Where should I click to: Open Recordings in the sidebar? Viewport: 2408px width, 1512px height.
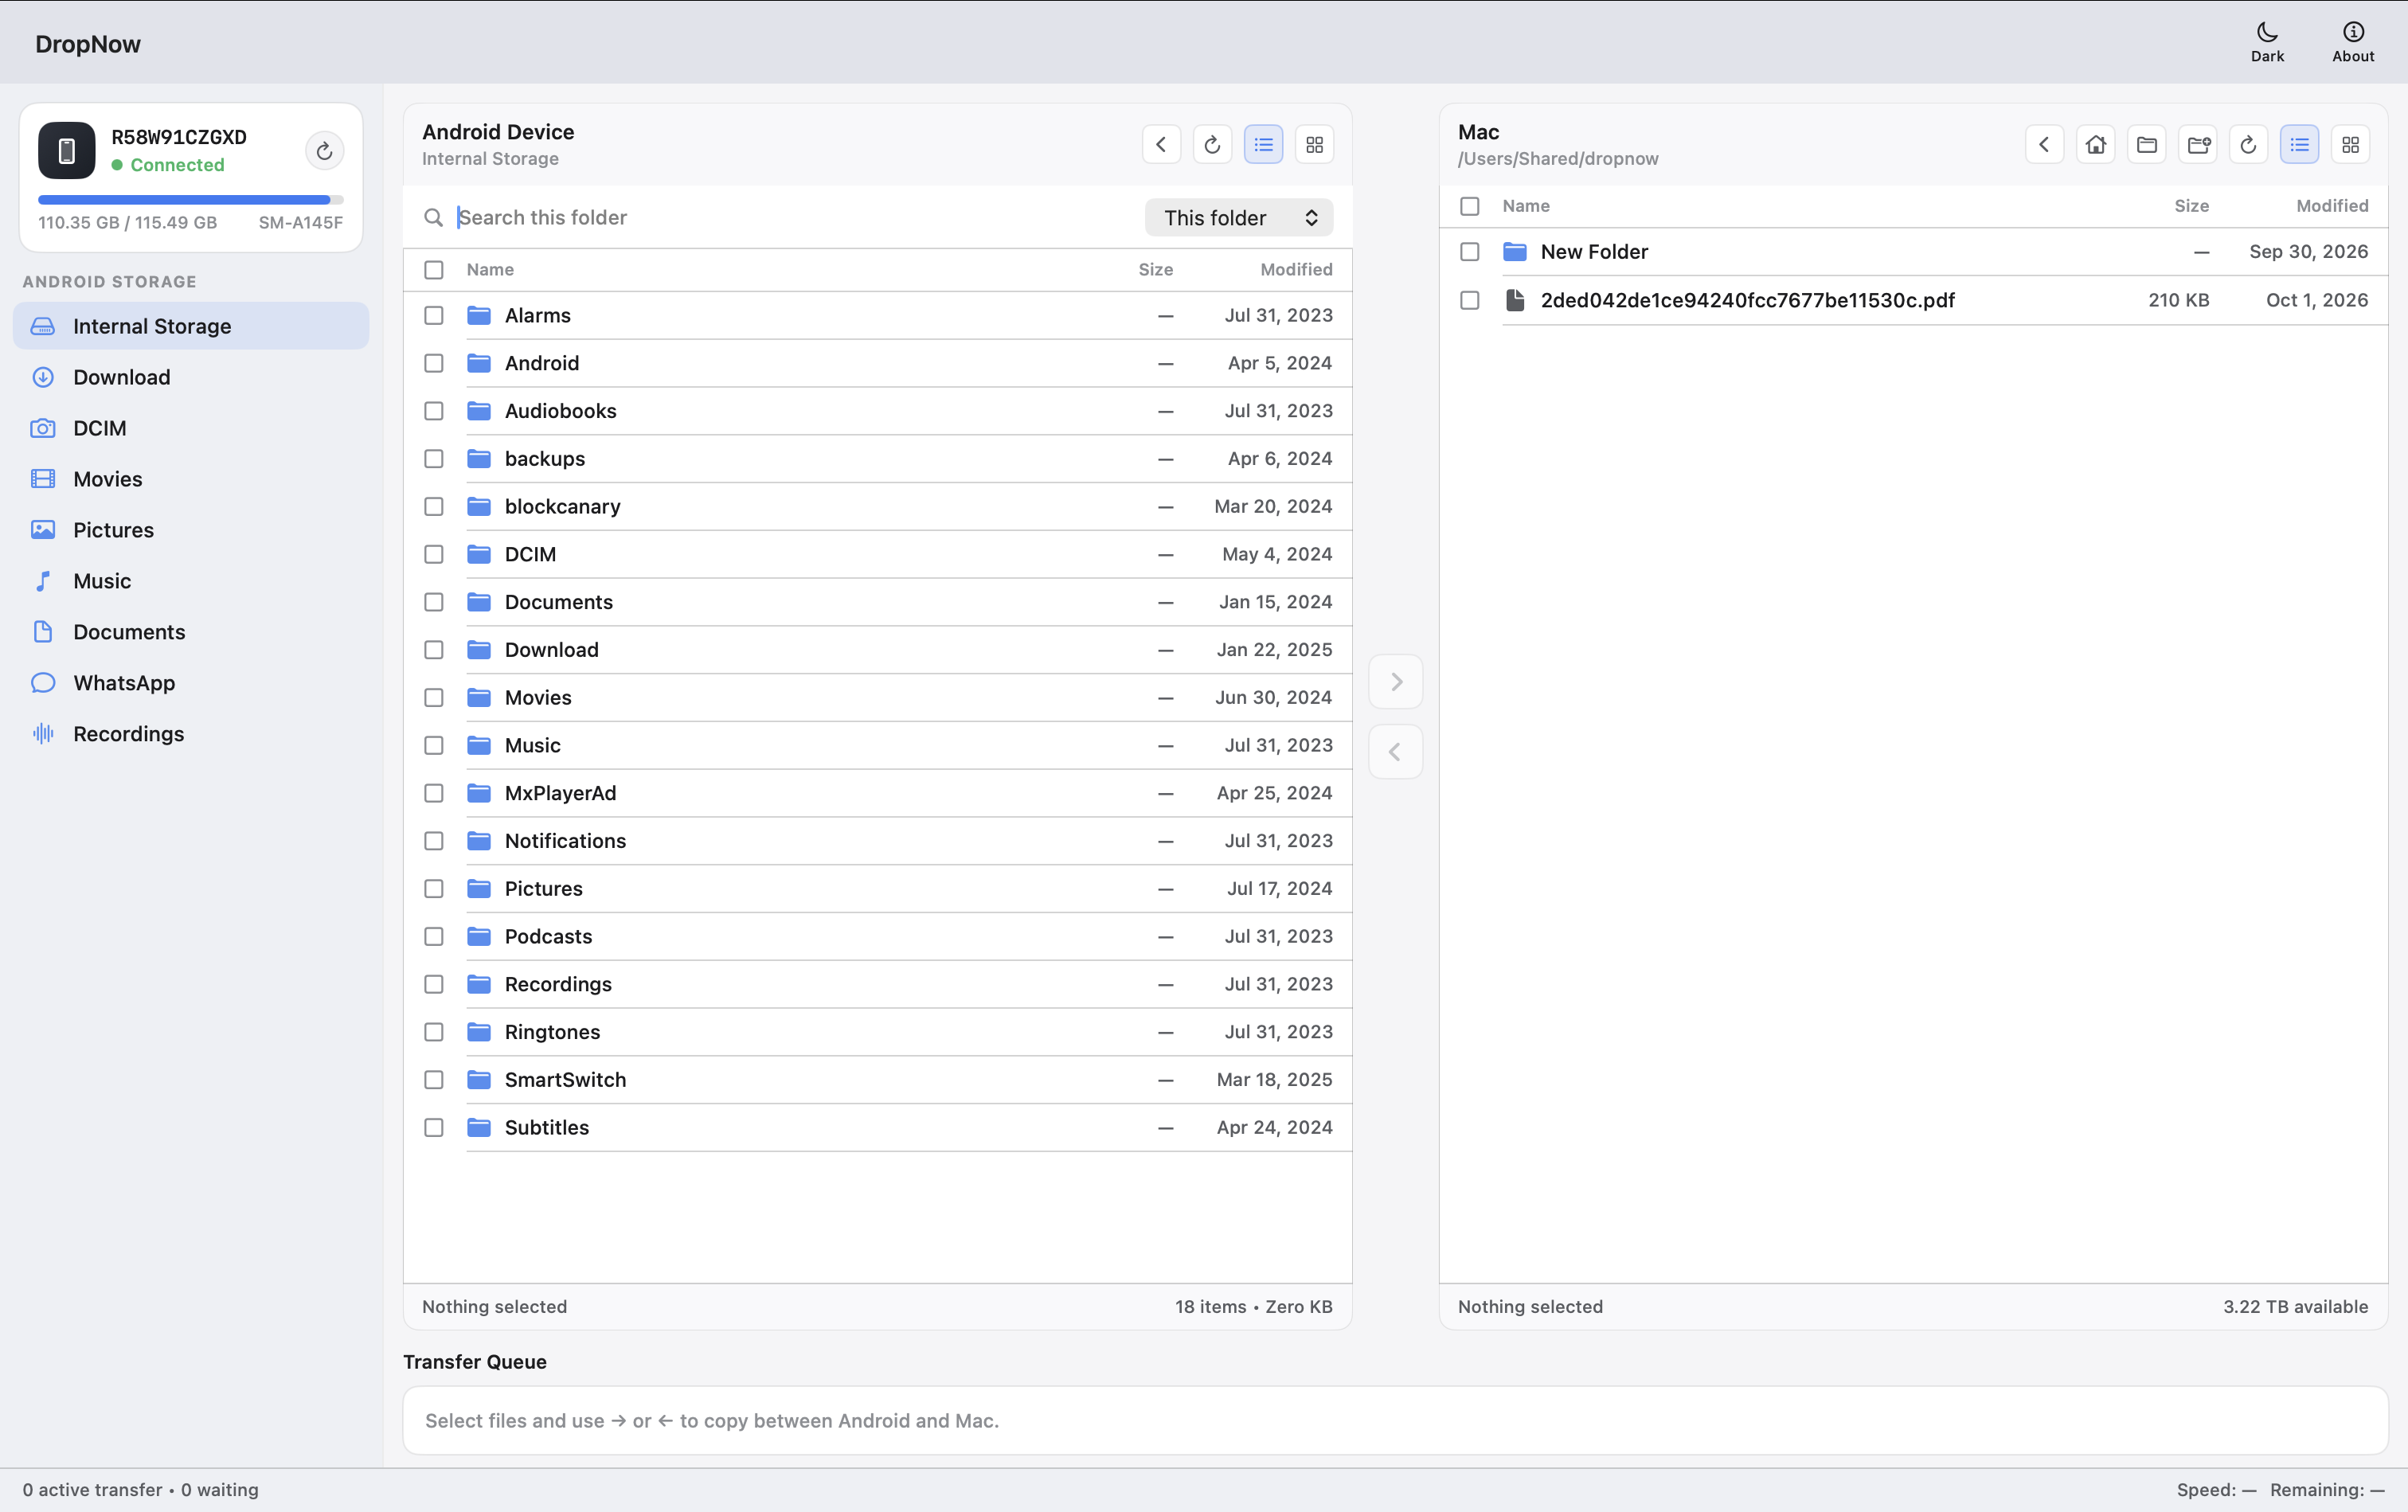coord(191,734)
